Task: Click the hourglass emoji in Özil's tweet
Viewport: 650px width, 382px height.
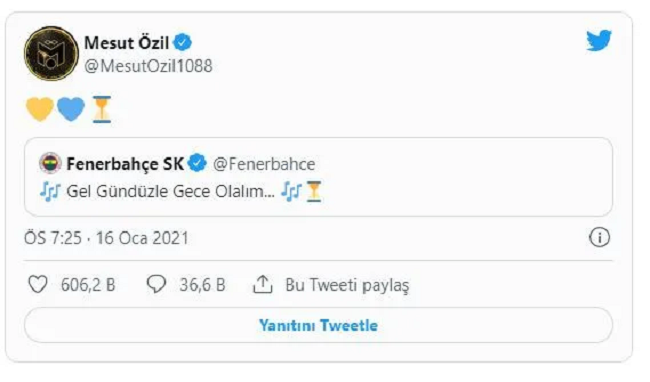Action: 102,109
